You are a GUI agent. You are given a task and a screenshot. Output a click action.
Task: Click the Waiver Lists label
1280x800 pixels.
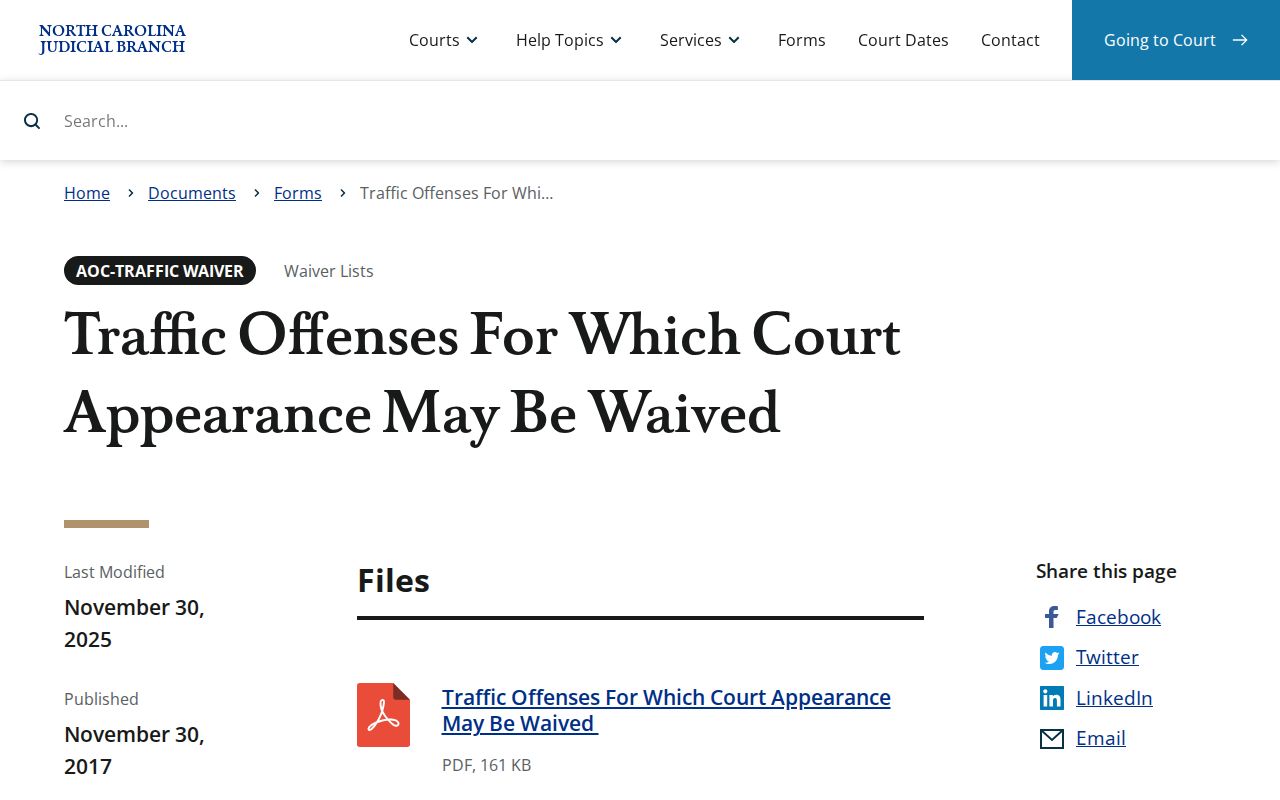[329, 271]
